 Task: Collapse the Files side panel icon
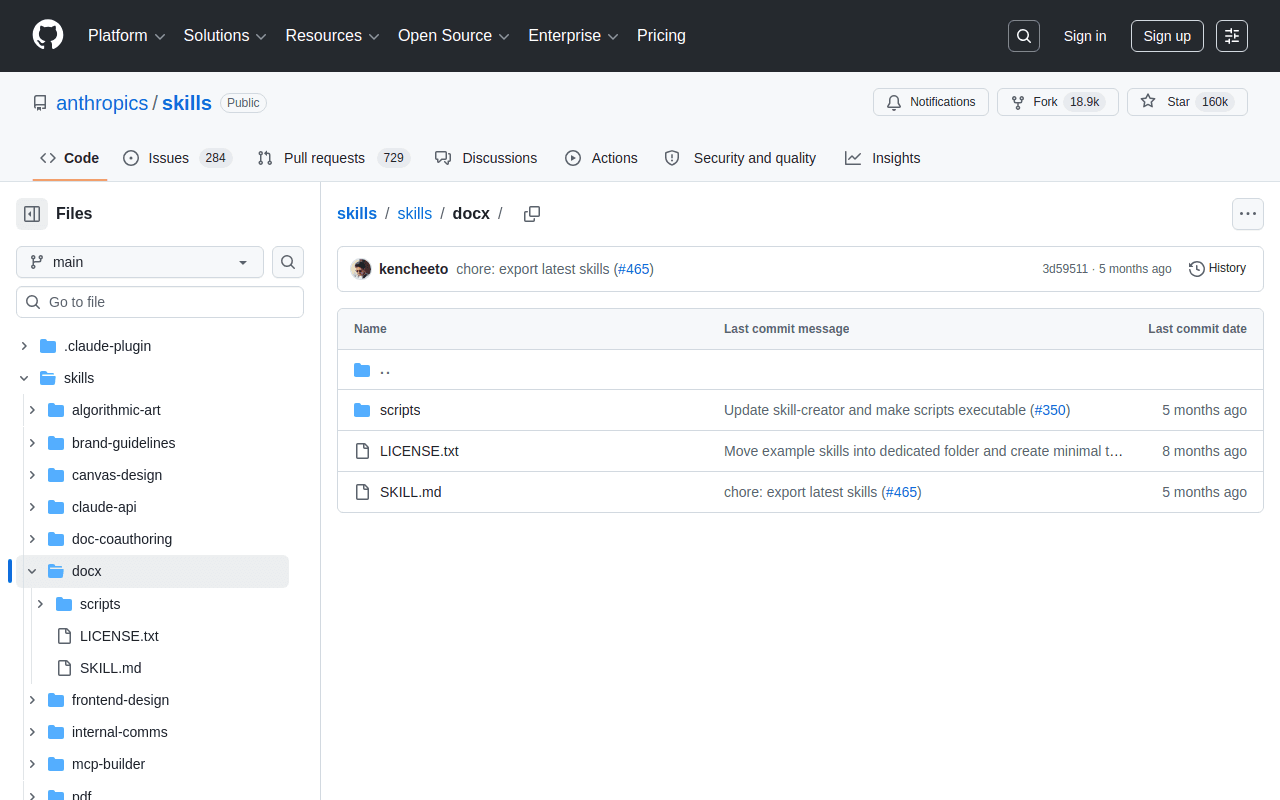click(x=32, y=214)
